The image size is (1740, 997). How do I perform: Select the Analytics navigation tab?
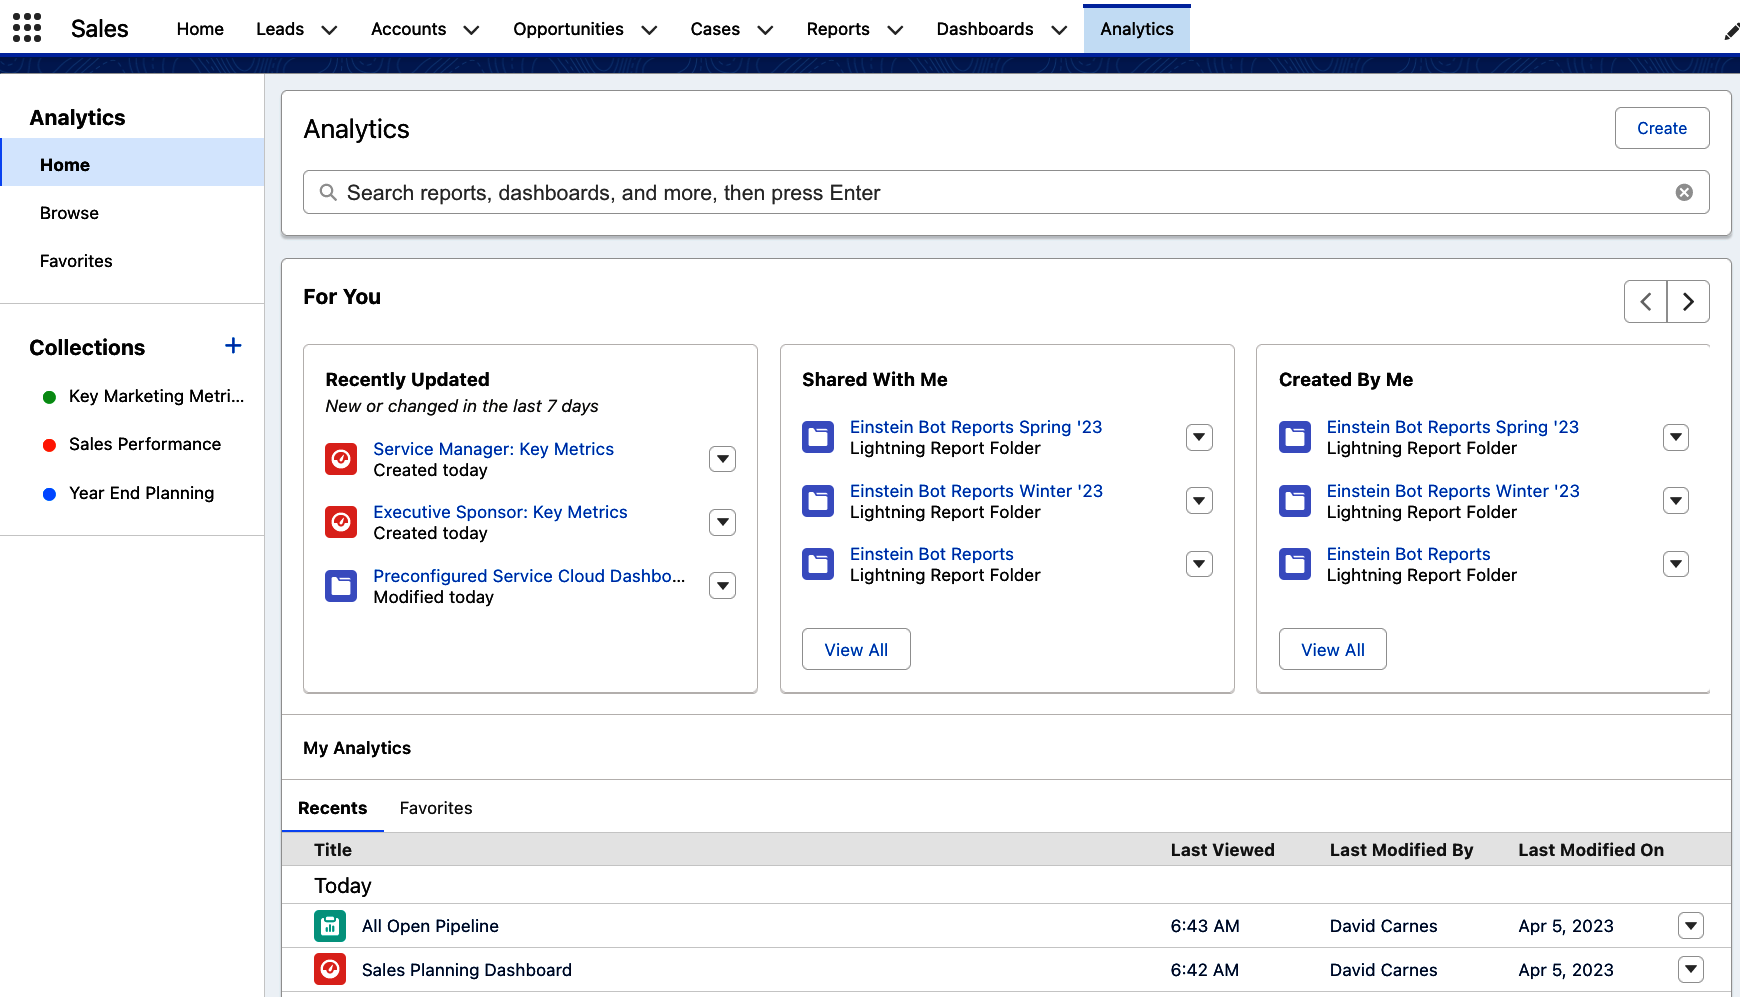point(1137,29)
